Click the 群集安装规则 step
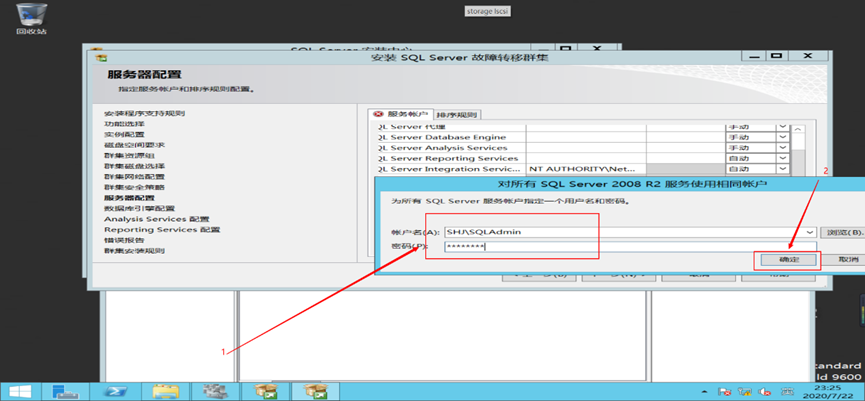Screen dimensions: 865x401 [x=134, y=250]
